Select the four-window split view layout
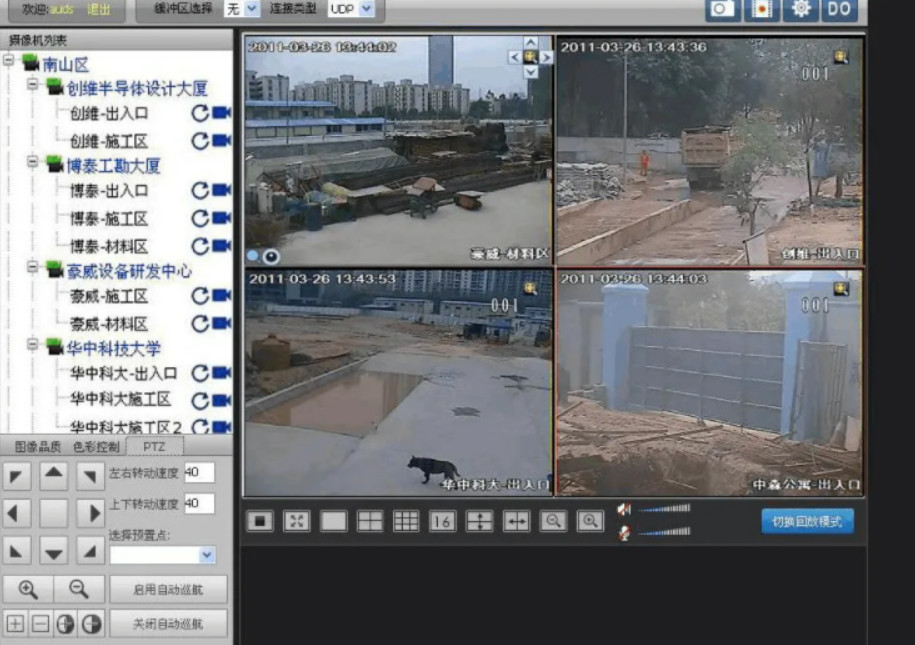915x645 pixels. tap(370, 521)
